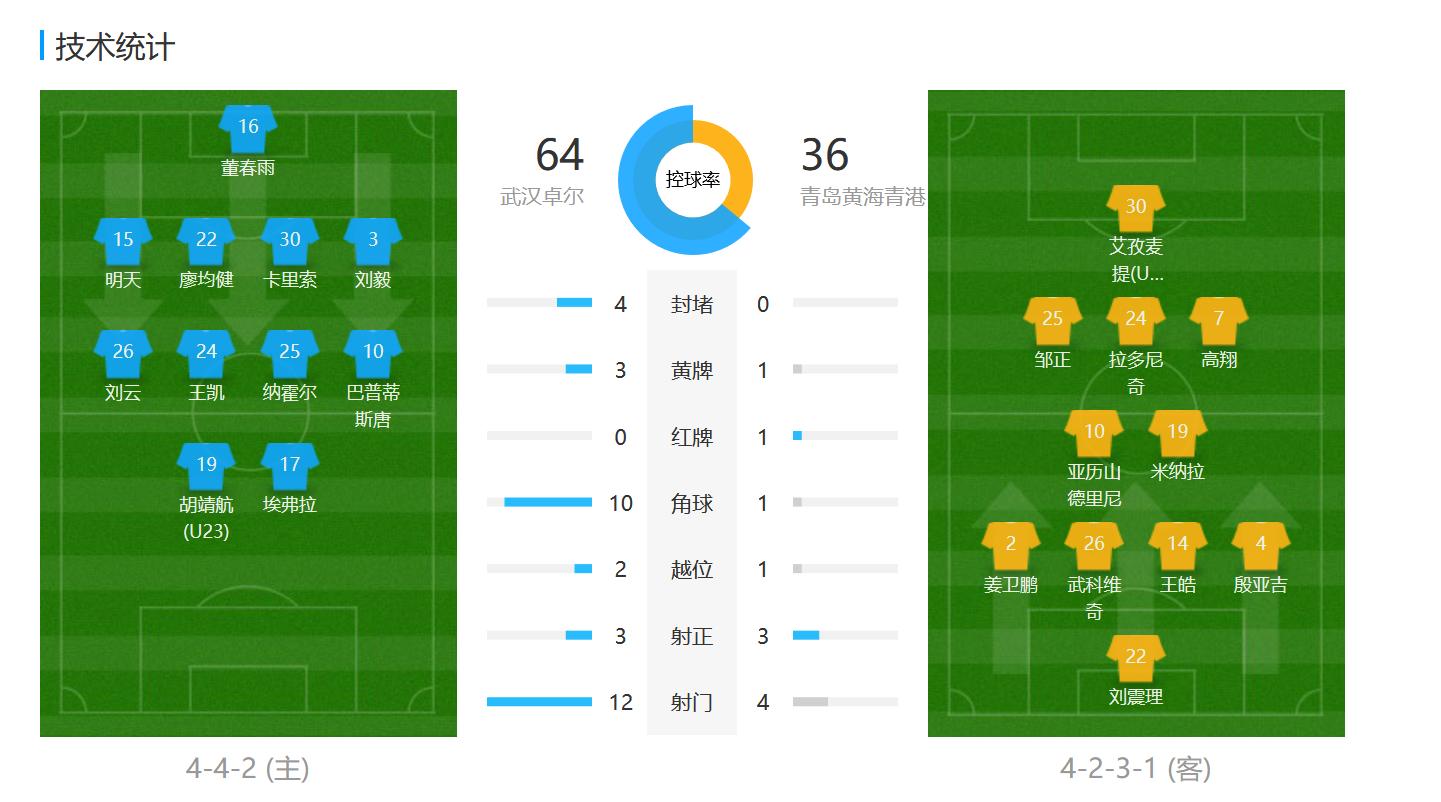Click the 控球率 possession donut chart center
Screen dimensions: 1441x802
[x=693, y=180]
